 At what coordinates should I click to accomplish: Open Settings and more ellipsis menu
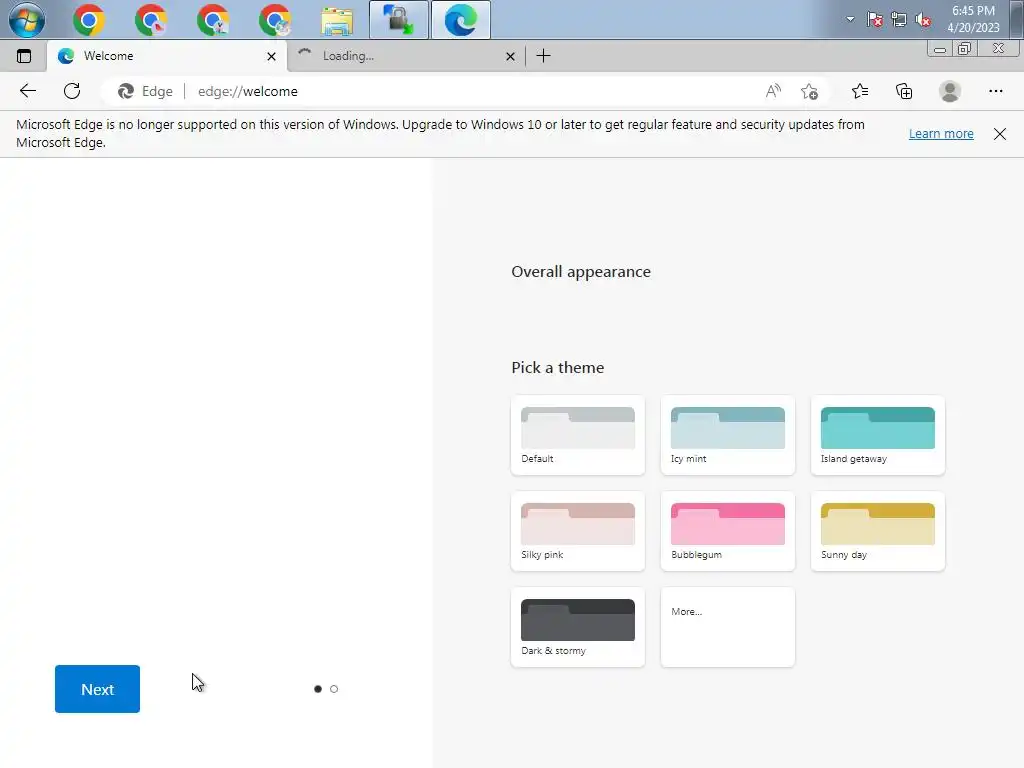tap(995, 91)
